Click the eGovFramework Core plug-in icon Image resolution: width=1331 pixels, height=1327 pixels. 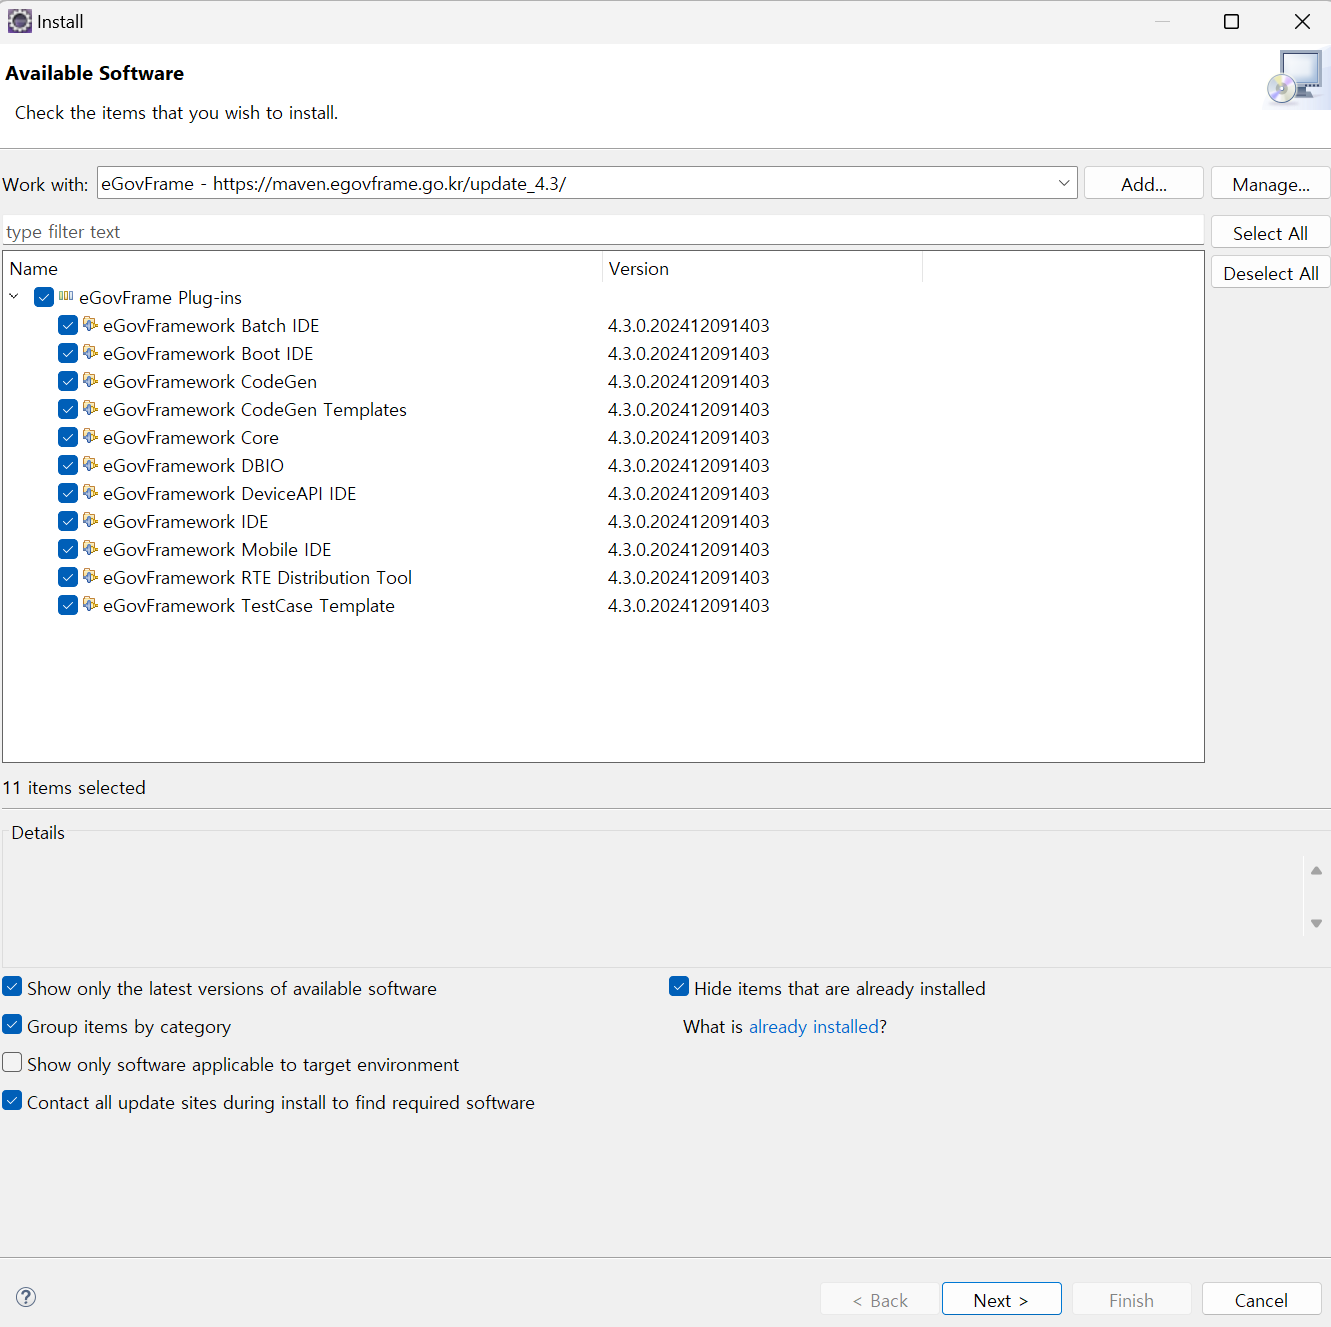[x=90, y=437]
